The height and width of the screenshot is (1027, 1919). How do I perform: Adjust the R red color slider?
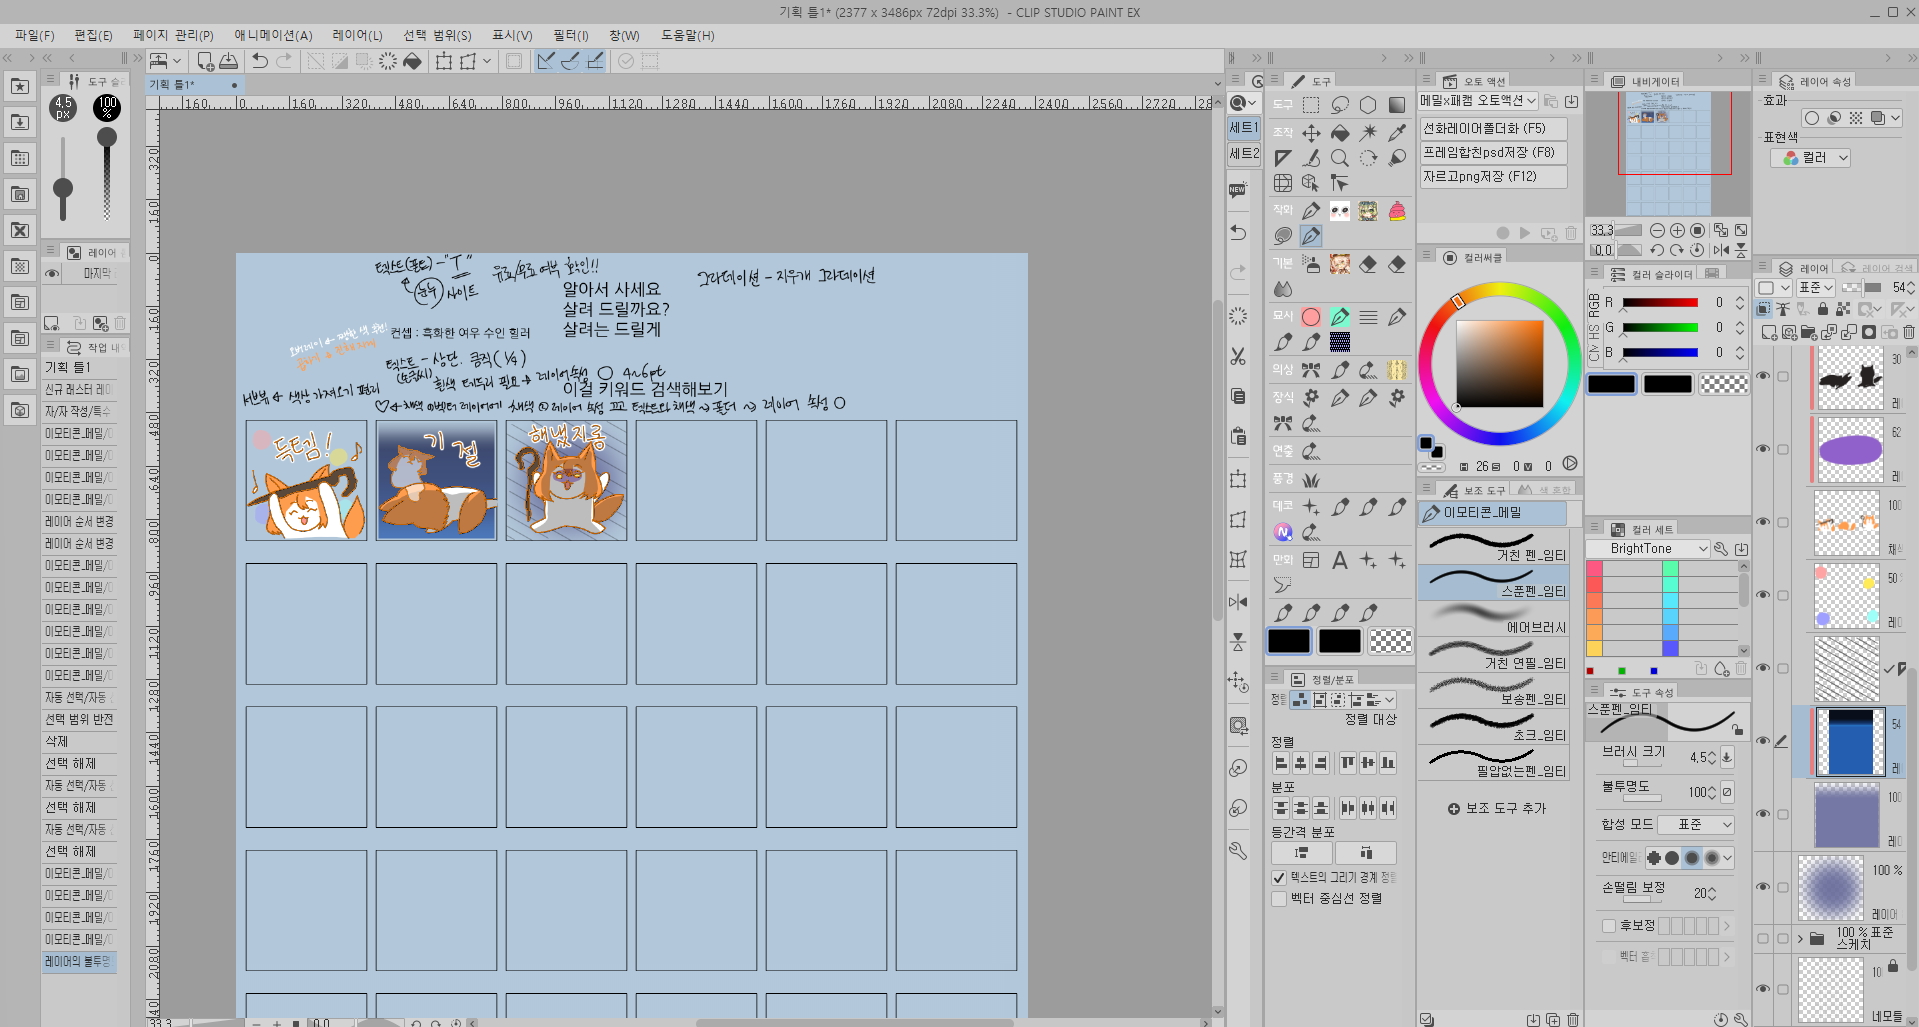pos(1660,302)
